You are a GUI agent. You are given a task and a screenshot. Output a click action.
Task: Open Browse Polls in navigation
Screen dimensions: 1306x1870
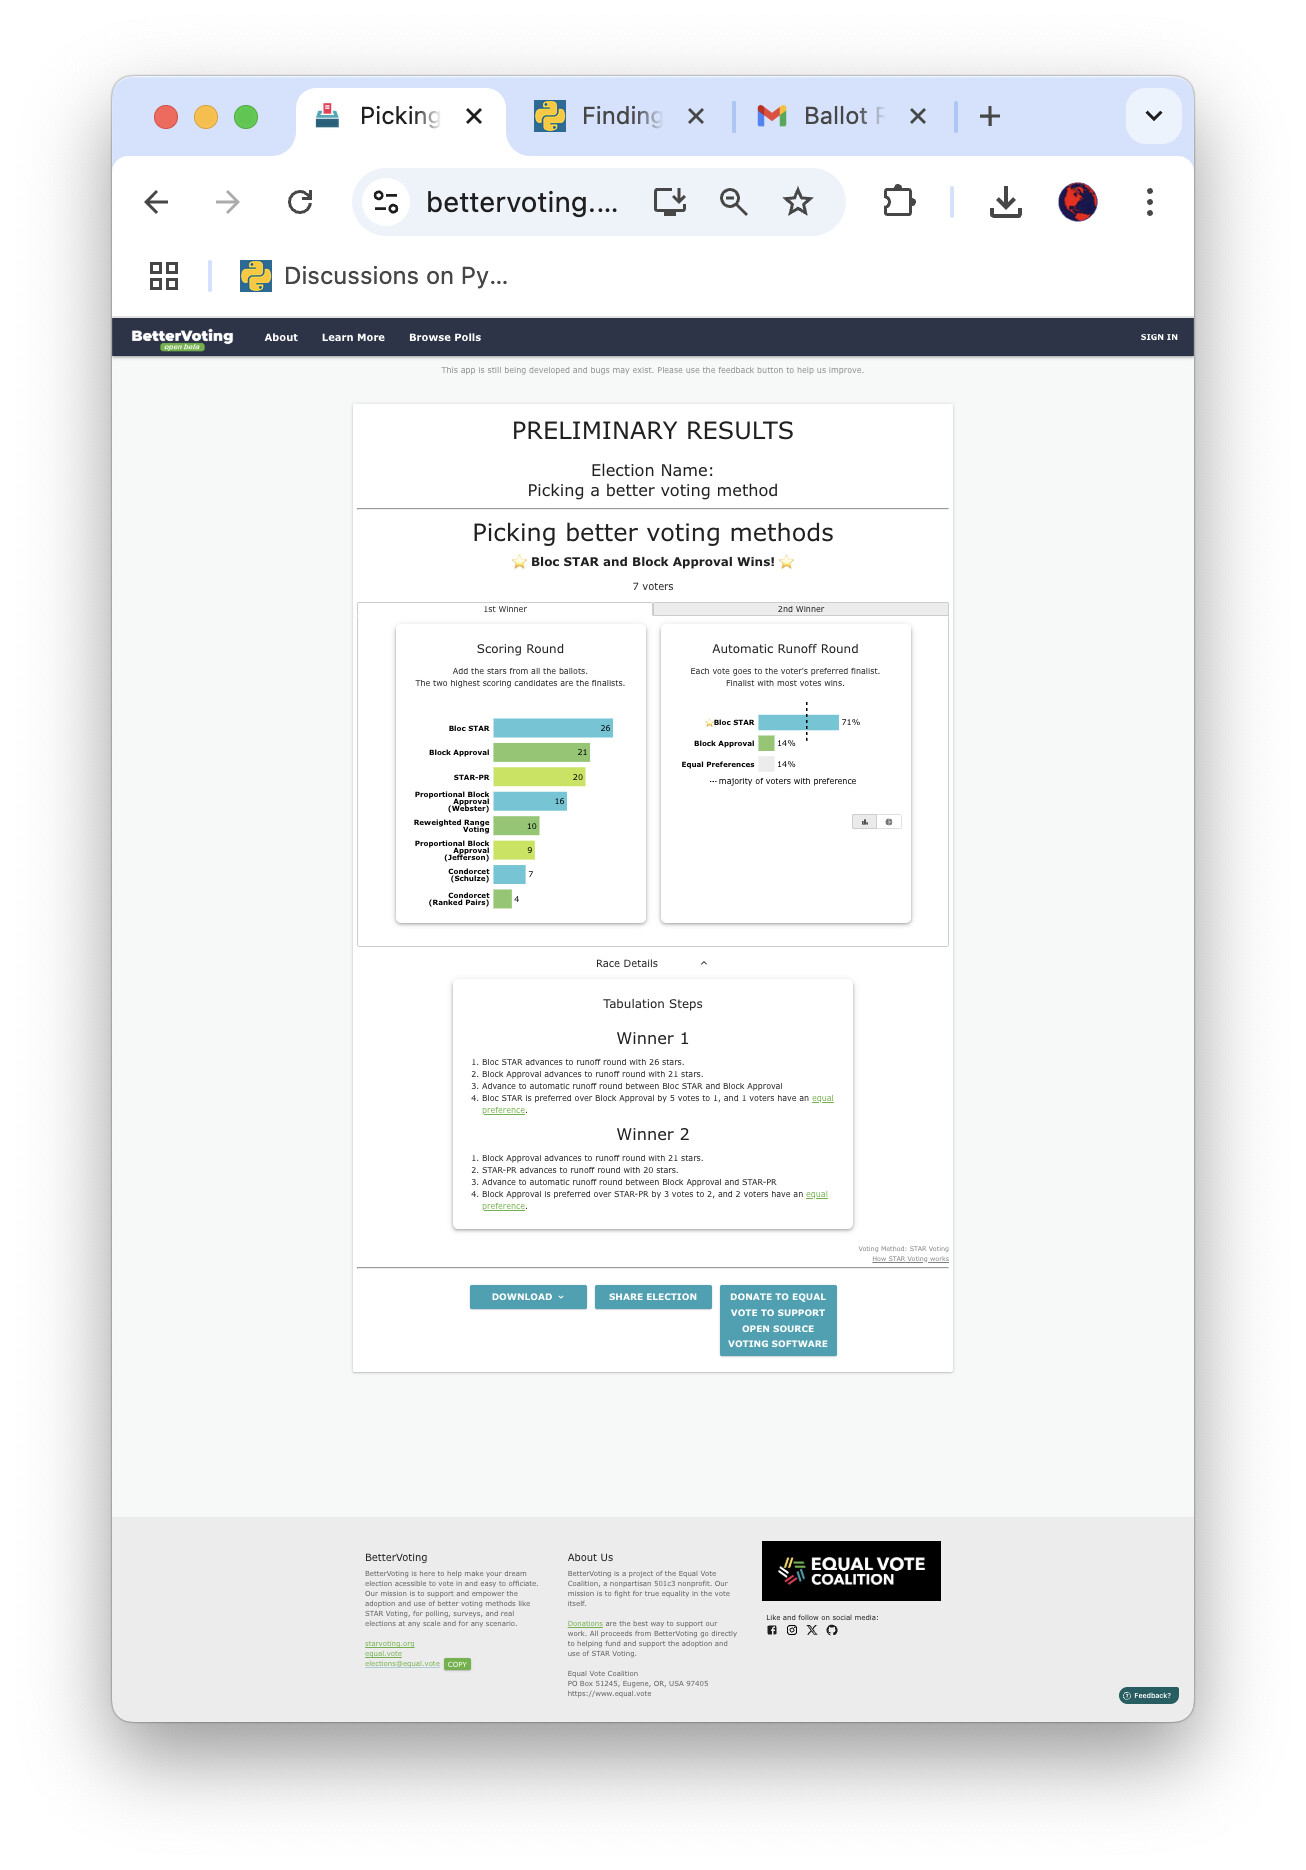[445, 338]
